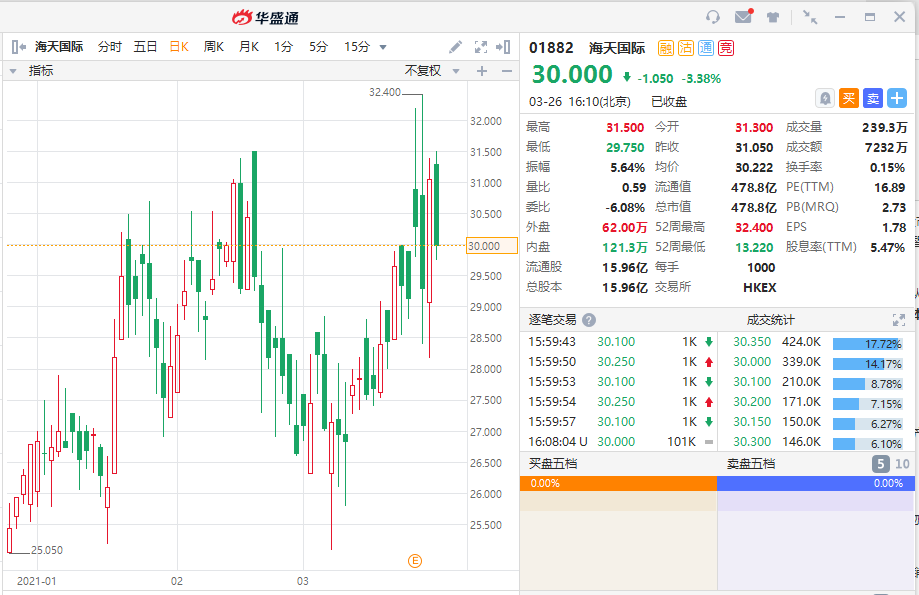
Task: Open skin theme shirt icon
Action: click(773, 17)
